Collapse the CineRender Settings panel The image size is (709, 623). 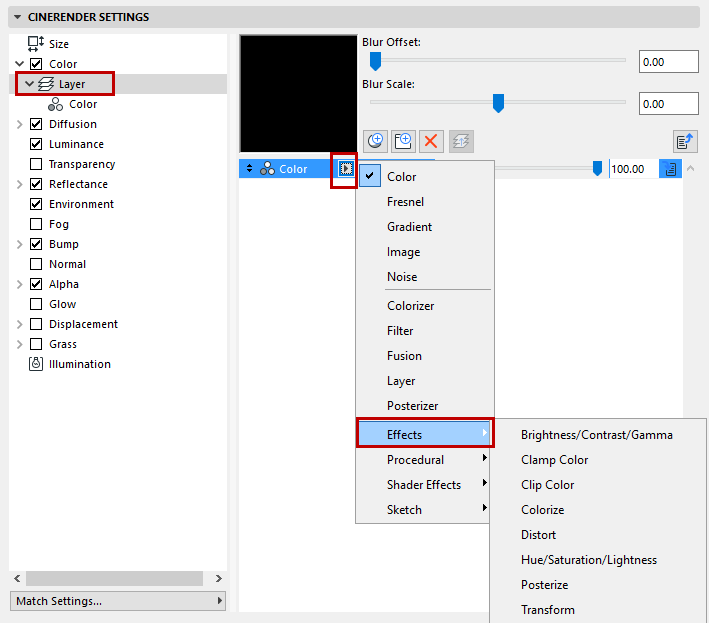(x=17, y=17)
